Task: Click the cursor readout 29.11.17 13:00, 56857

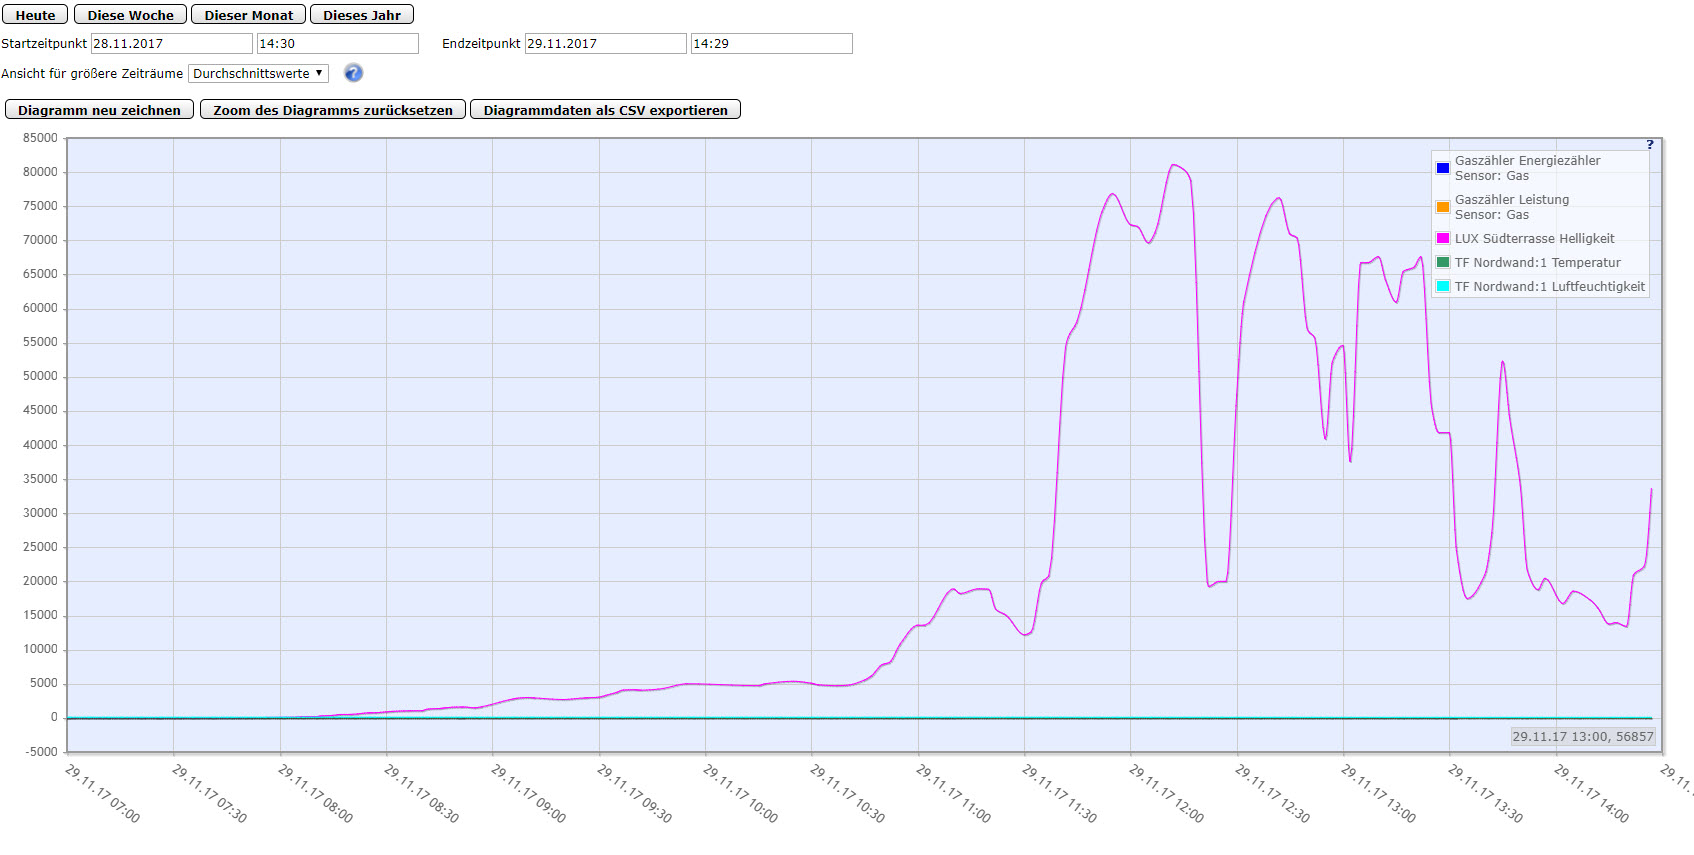Action: pos(1583,736)
